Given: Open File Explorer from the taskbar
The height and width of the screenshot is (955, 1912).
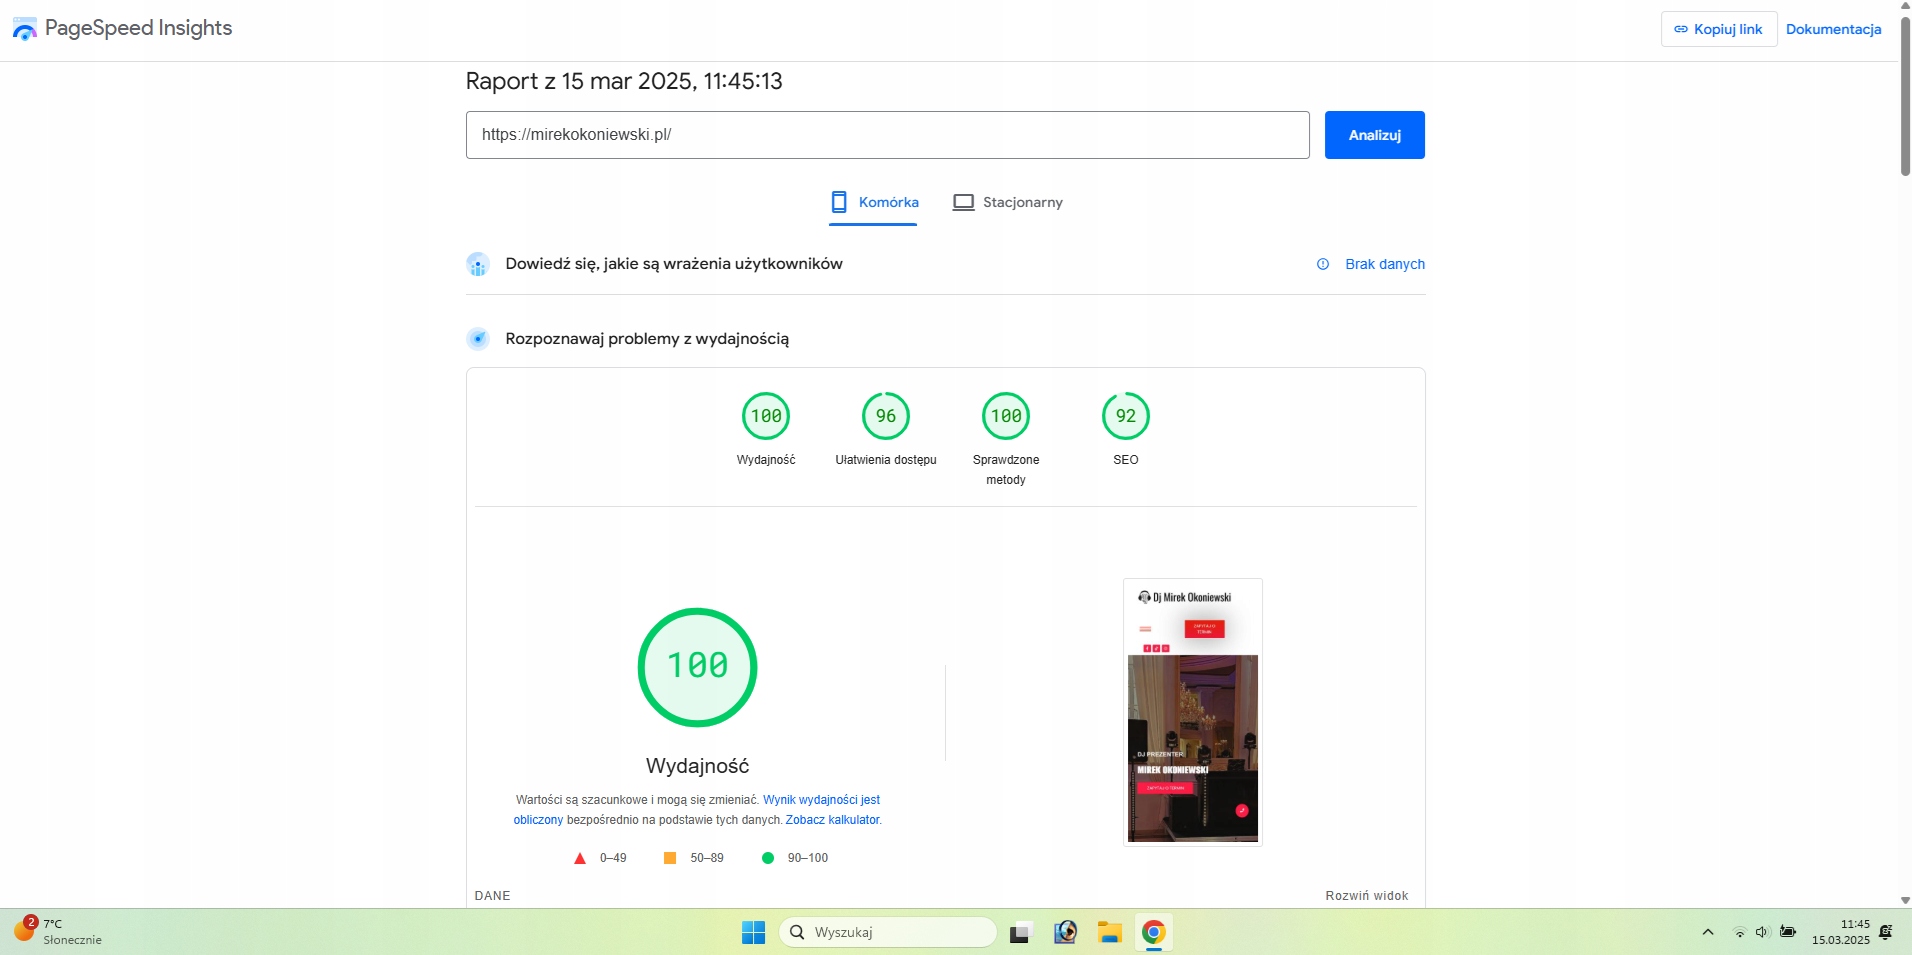Looking at the screenshot, I should click(x=1110, y=933).
